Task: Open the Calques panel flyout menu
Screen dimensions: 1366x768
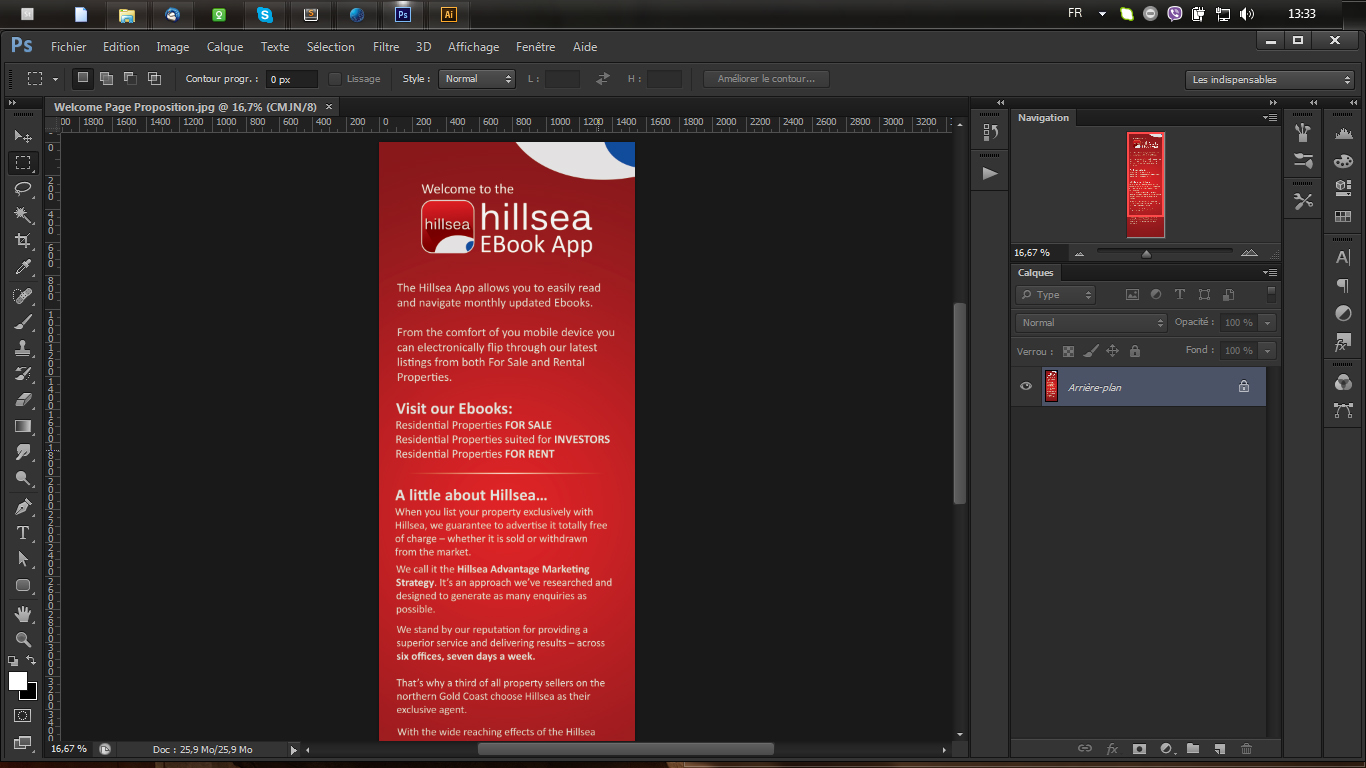Action: tap(1270, 273)
